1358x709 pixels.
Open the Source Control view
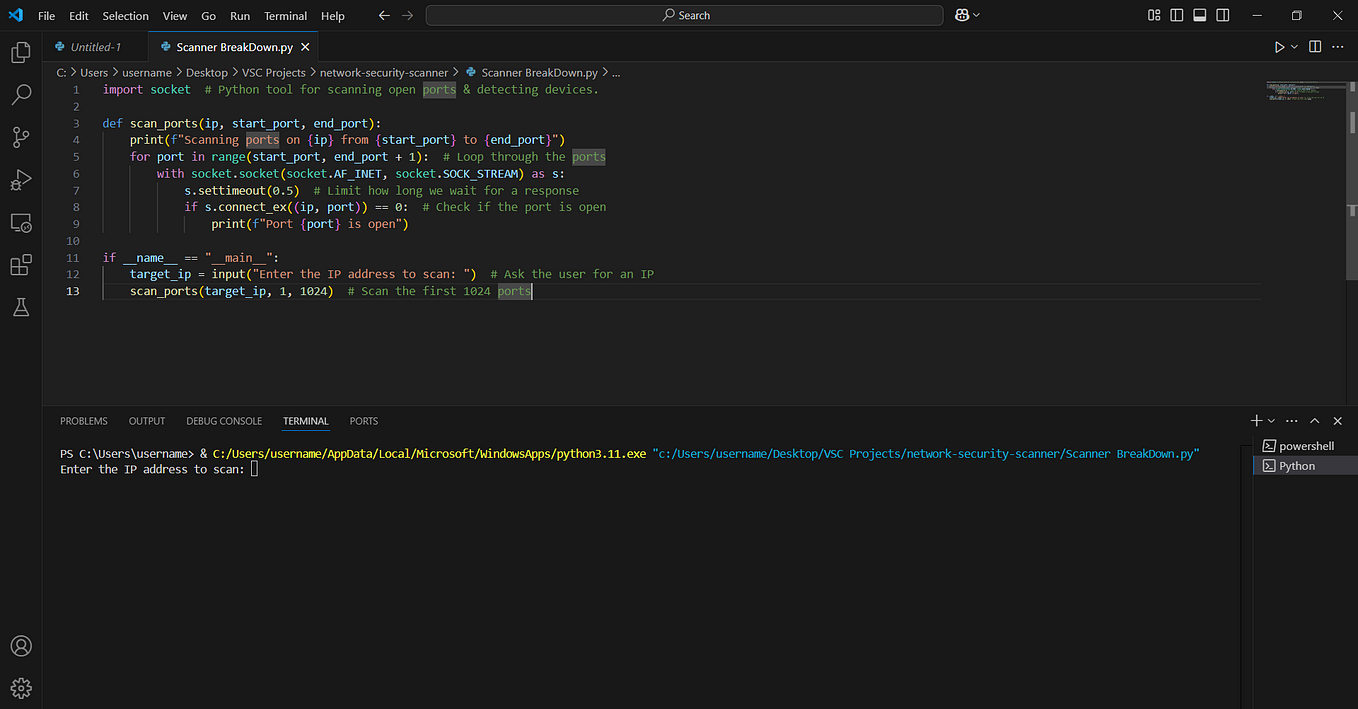(21, 137)
